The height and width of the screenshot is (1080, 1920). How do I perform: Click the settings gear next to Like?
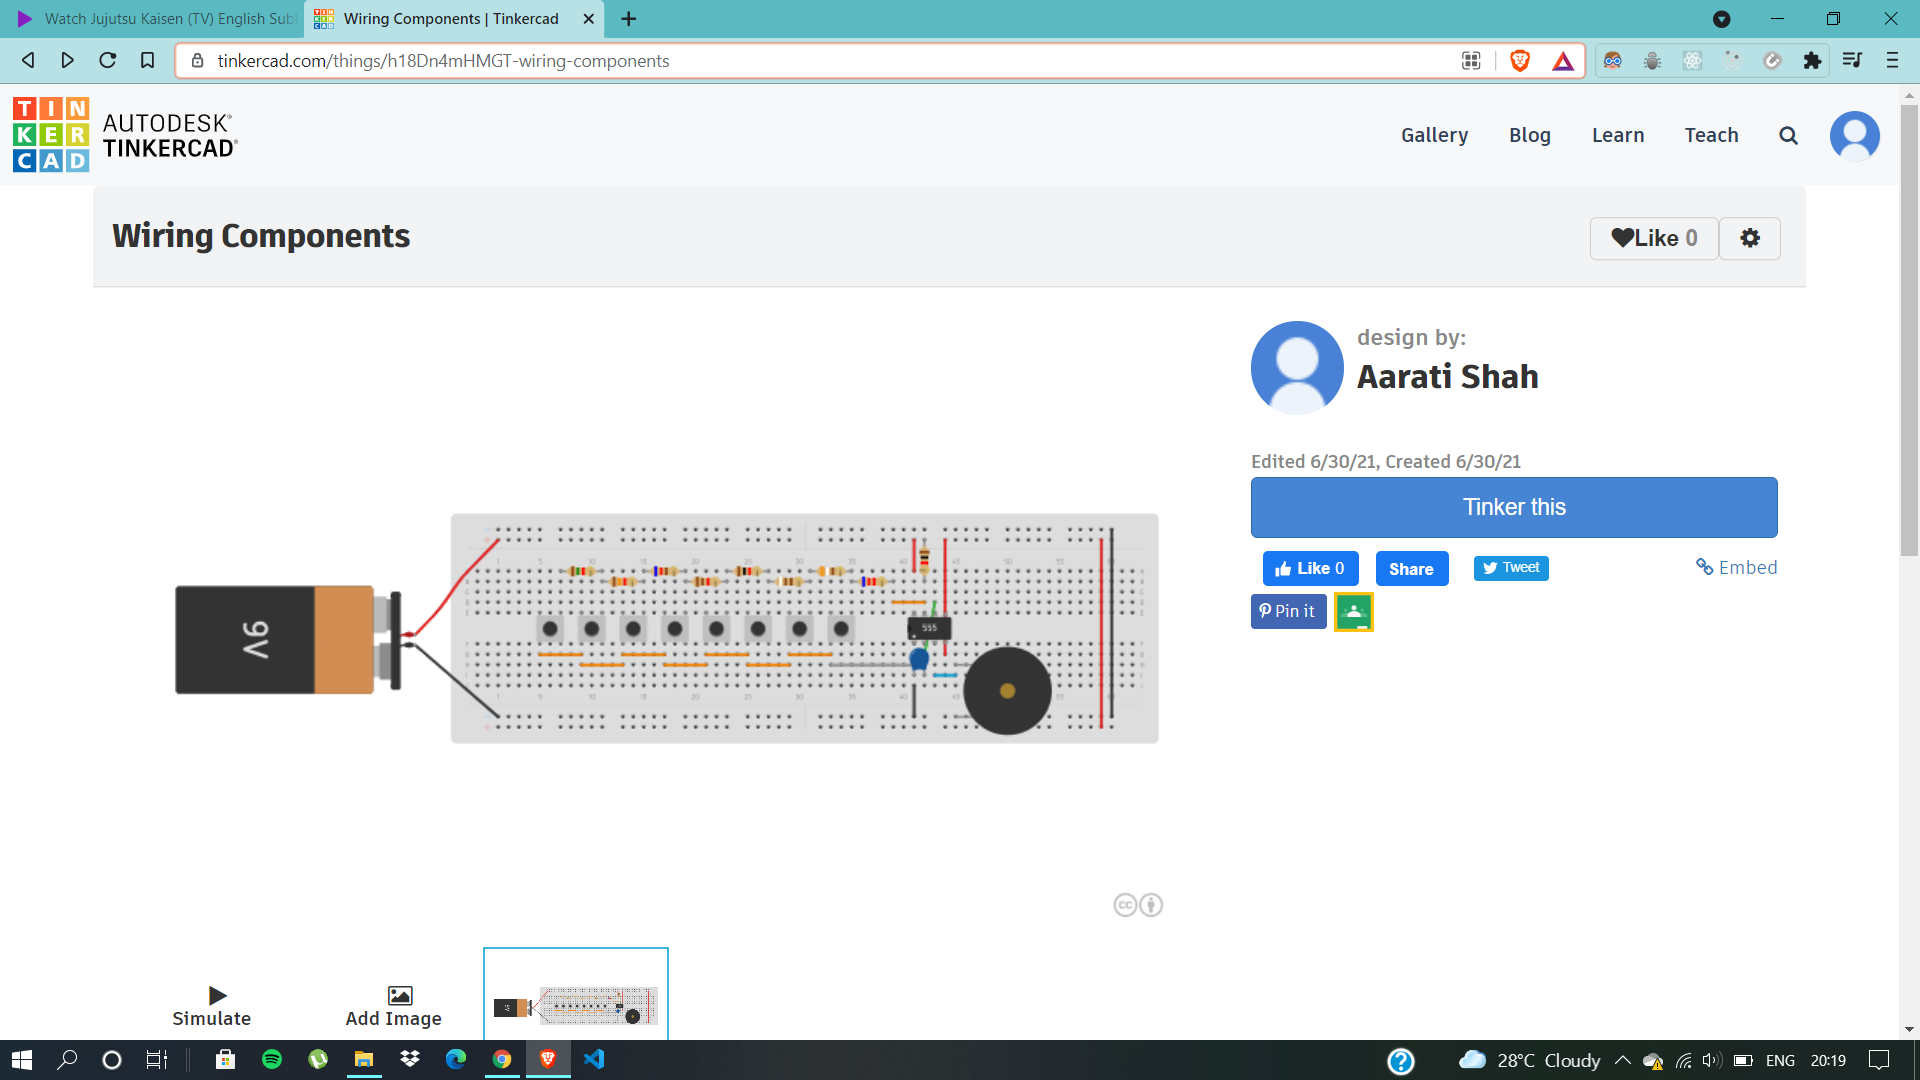[1749, 238]
